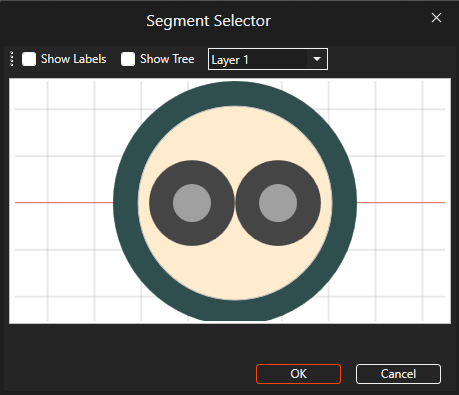
Task: Select the left light gray conductor core
Action: tap(192, 203)
